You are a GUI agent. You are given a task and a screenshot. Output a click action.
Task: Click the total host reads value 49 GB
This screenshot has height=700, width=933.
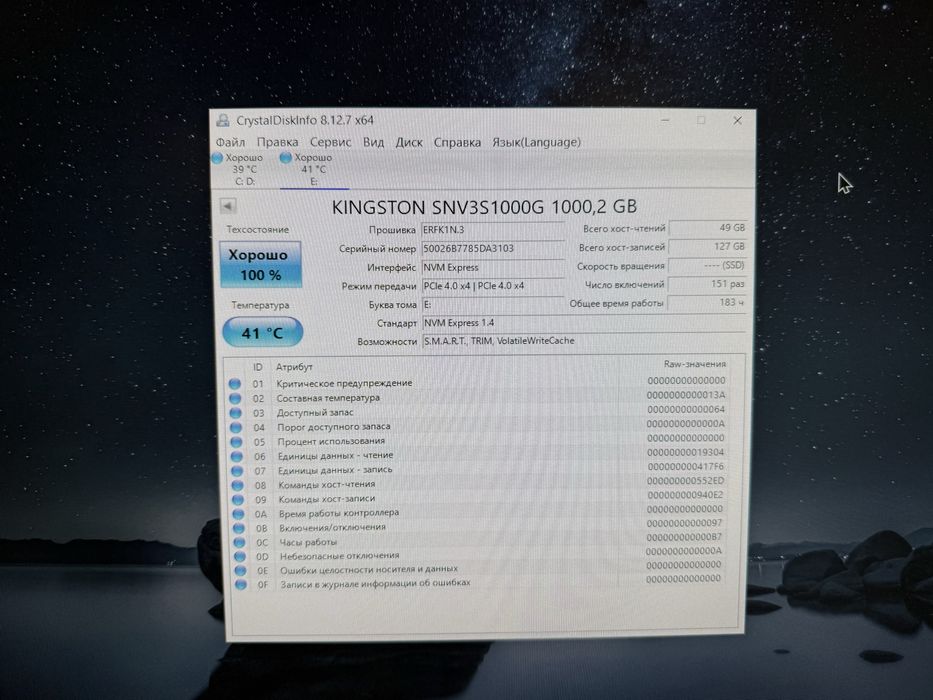[707, 228]
